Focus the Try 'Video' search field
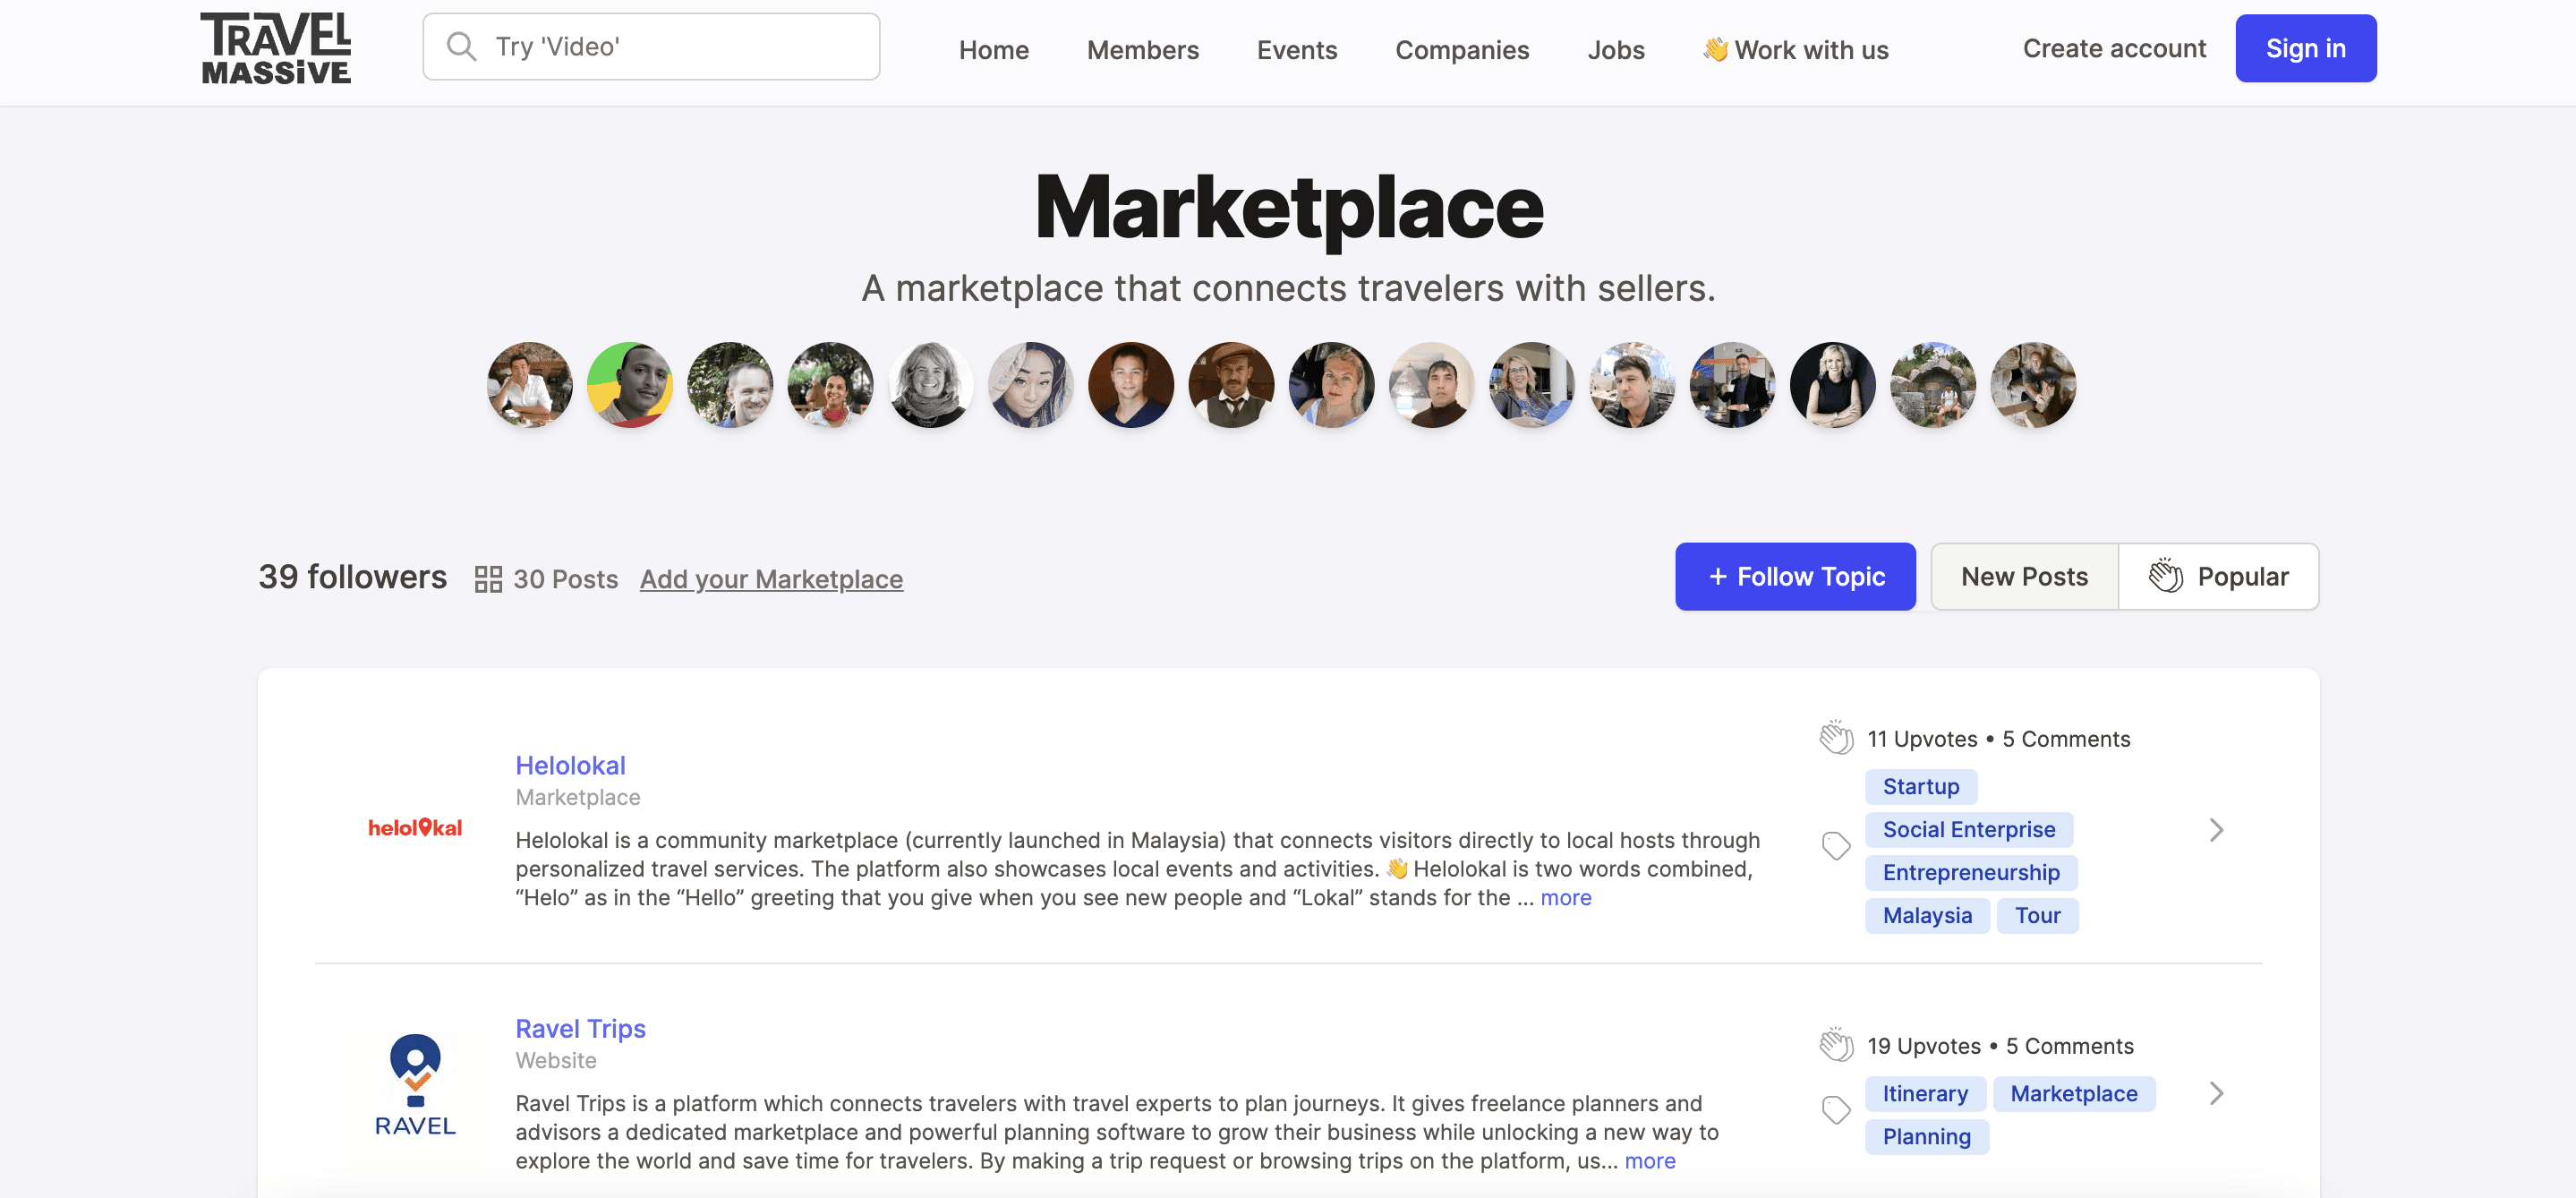 tap(680, 47)
